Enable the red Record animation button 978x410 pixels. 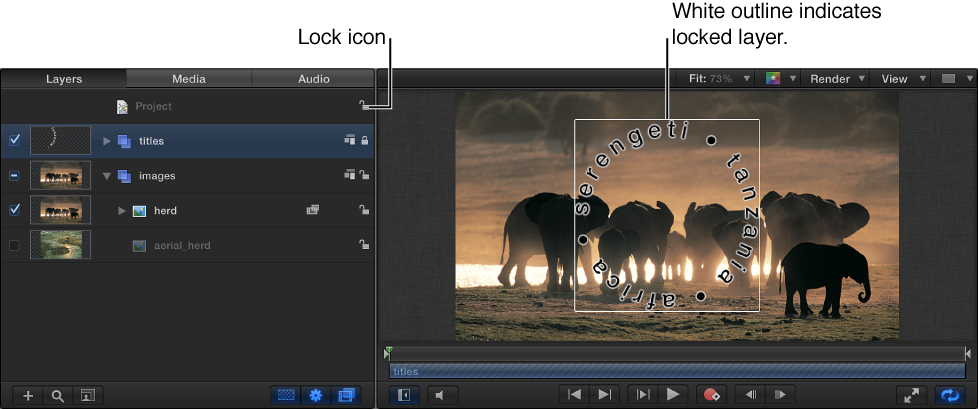712,394
